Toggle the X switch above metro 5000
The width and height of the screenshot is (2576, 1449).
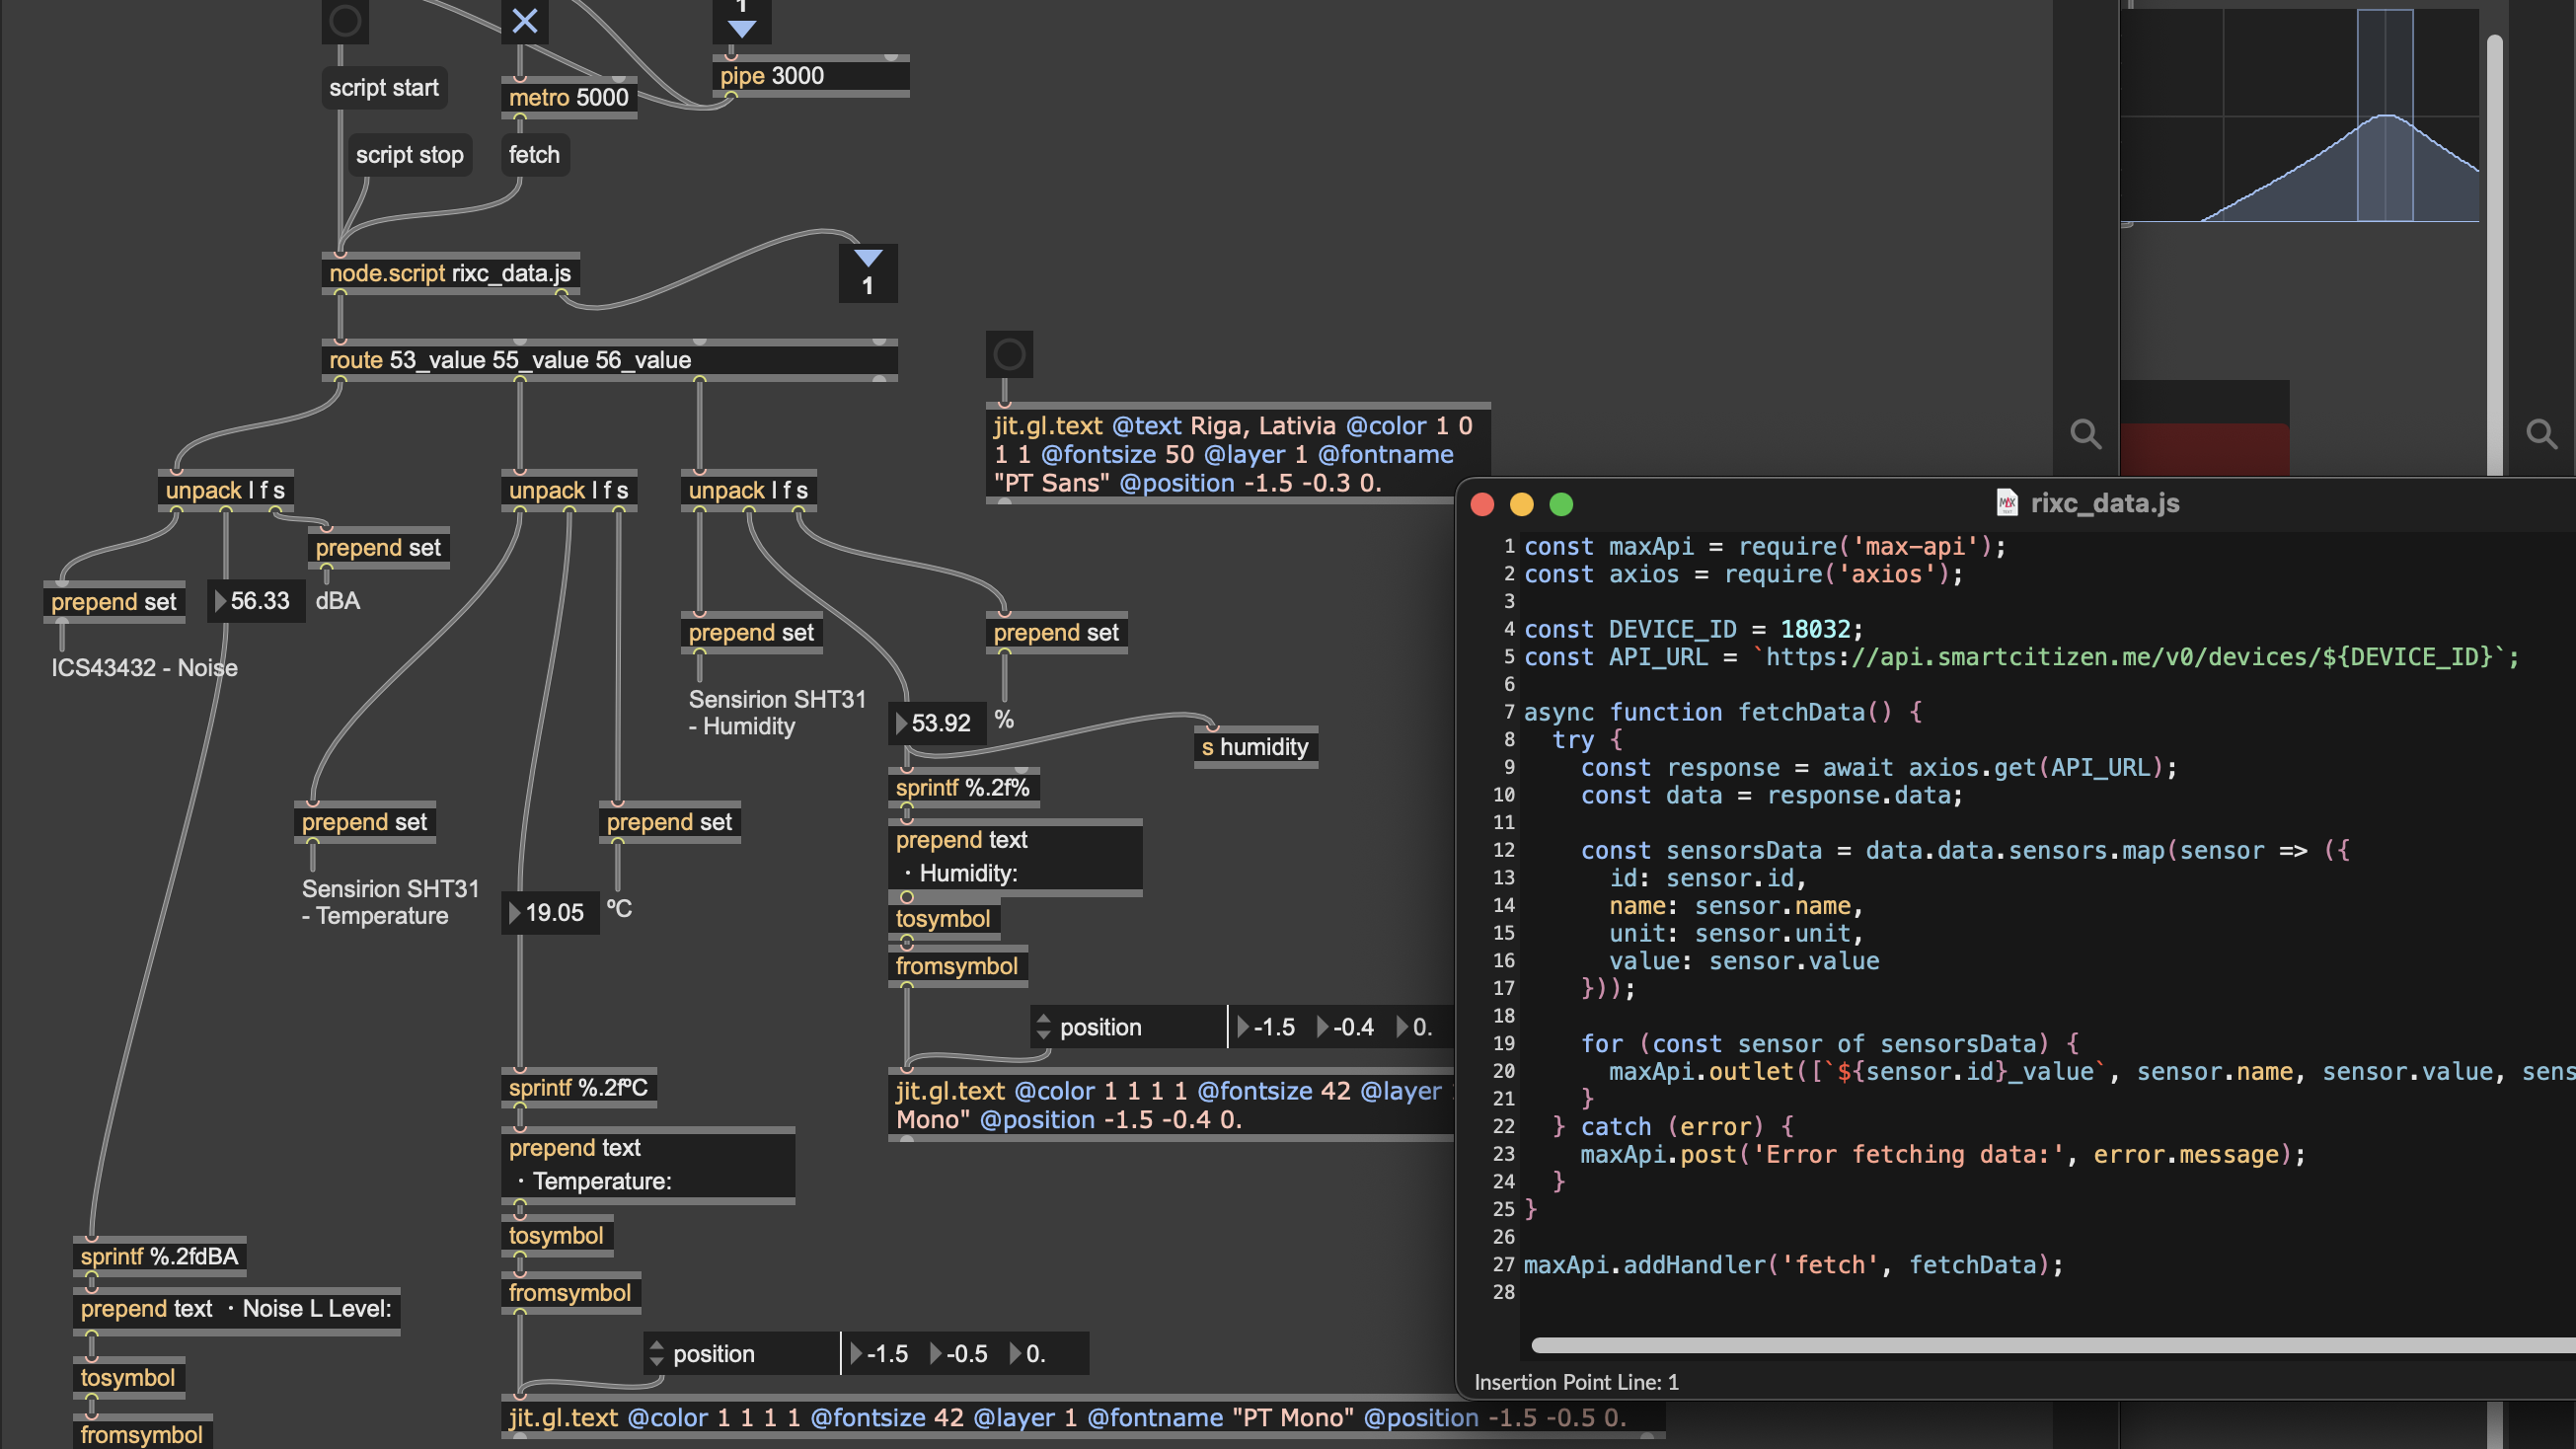(525, 20)
